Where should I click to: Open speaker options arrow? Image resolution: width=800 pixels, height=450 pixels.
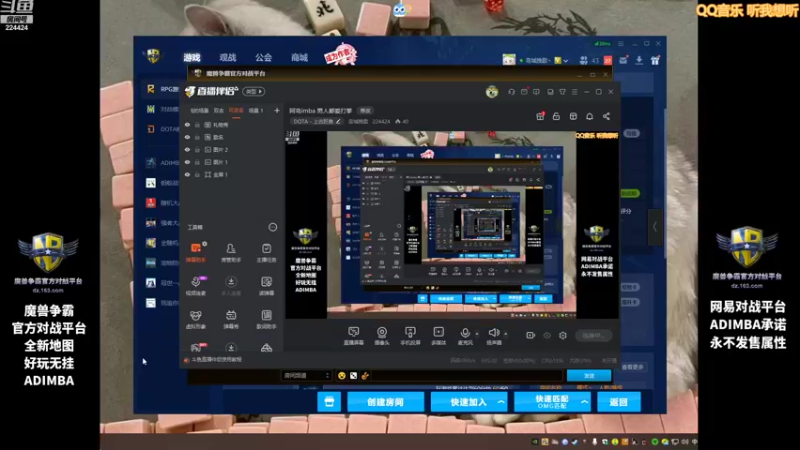tap(506, 333)
